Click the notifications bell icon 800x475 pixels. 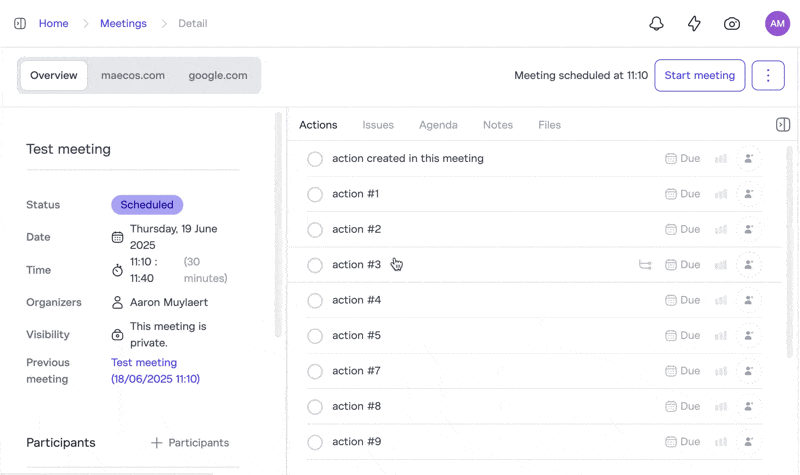click(656, 24)
